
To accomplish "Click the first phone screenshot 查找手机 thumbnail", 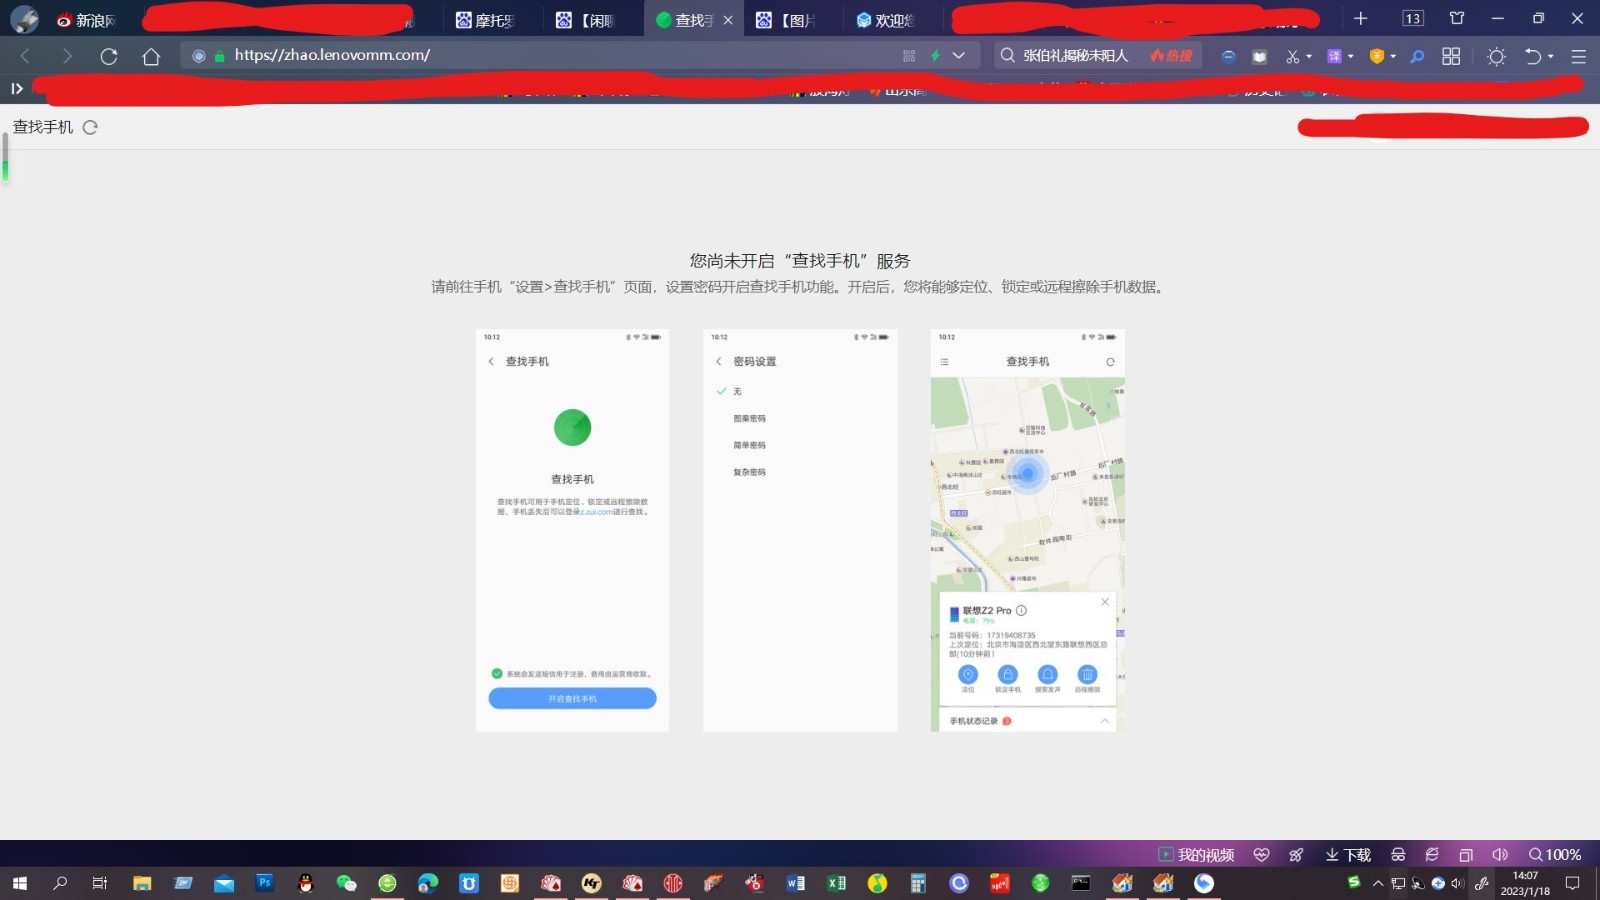I will click(572, 530).
